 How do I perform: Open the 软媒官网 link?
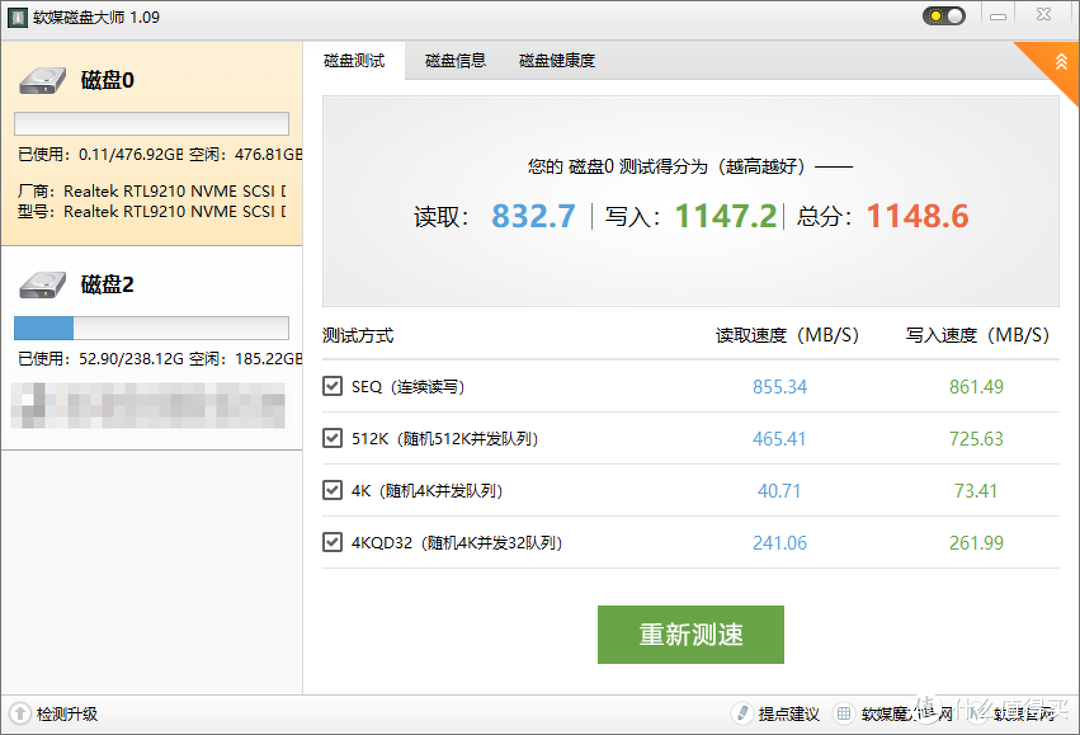point(1023,714)
